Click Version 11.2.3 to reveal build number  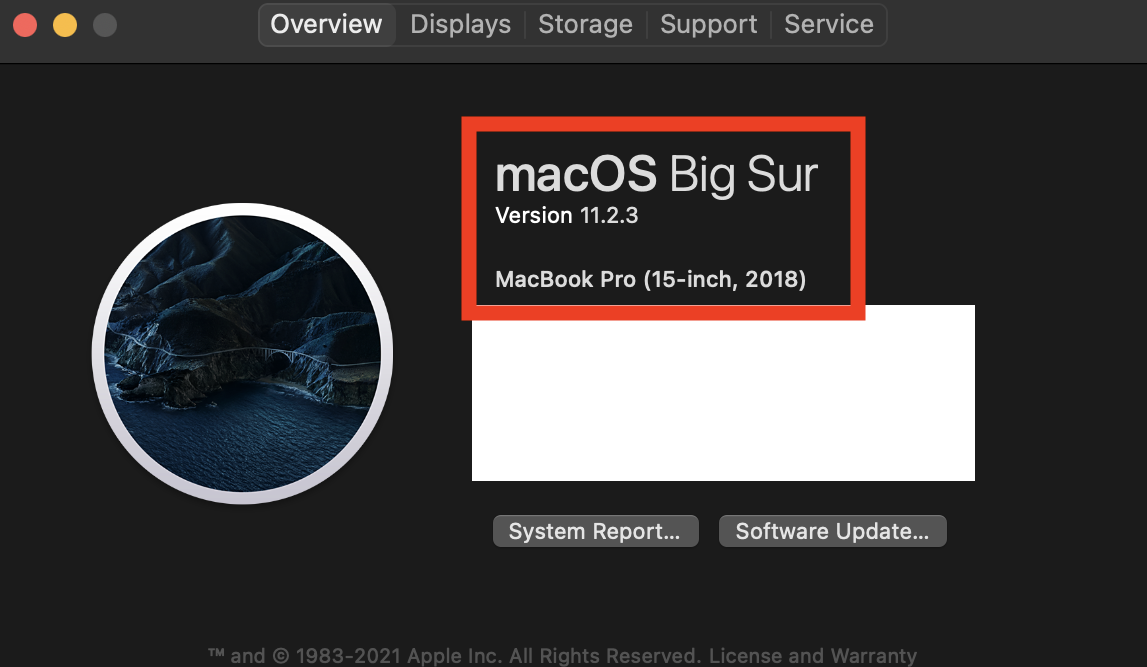click(x=566, y=216)
